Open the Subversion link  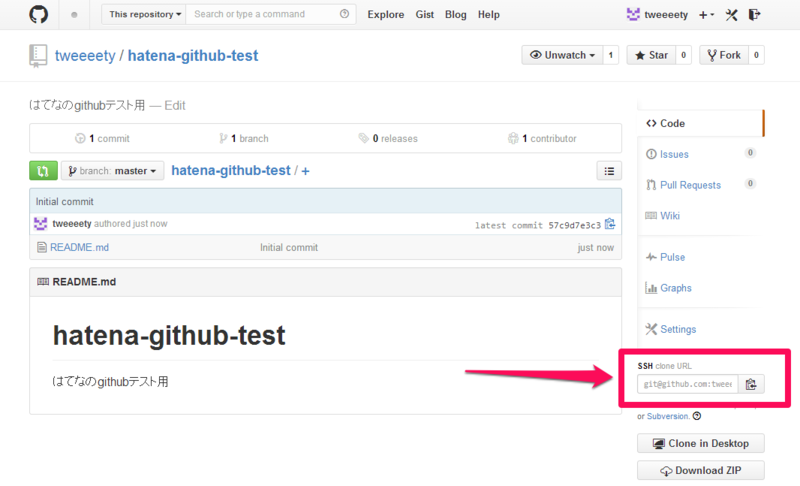(x=668, y=416)
